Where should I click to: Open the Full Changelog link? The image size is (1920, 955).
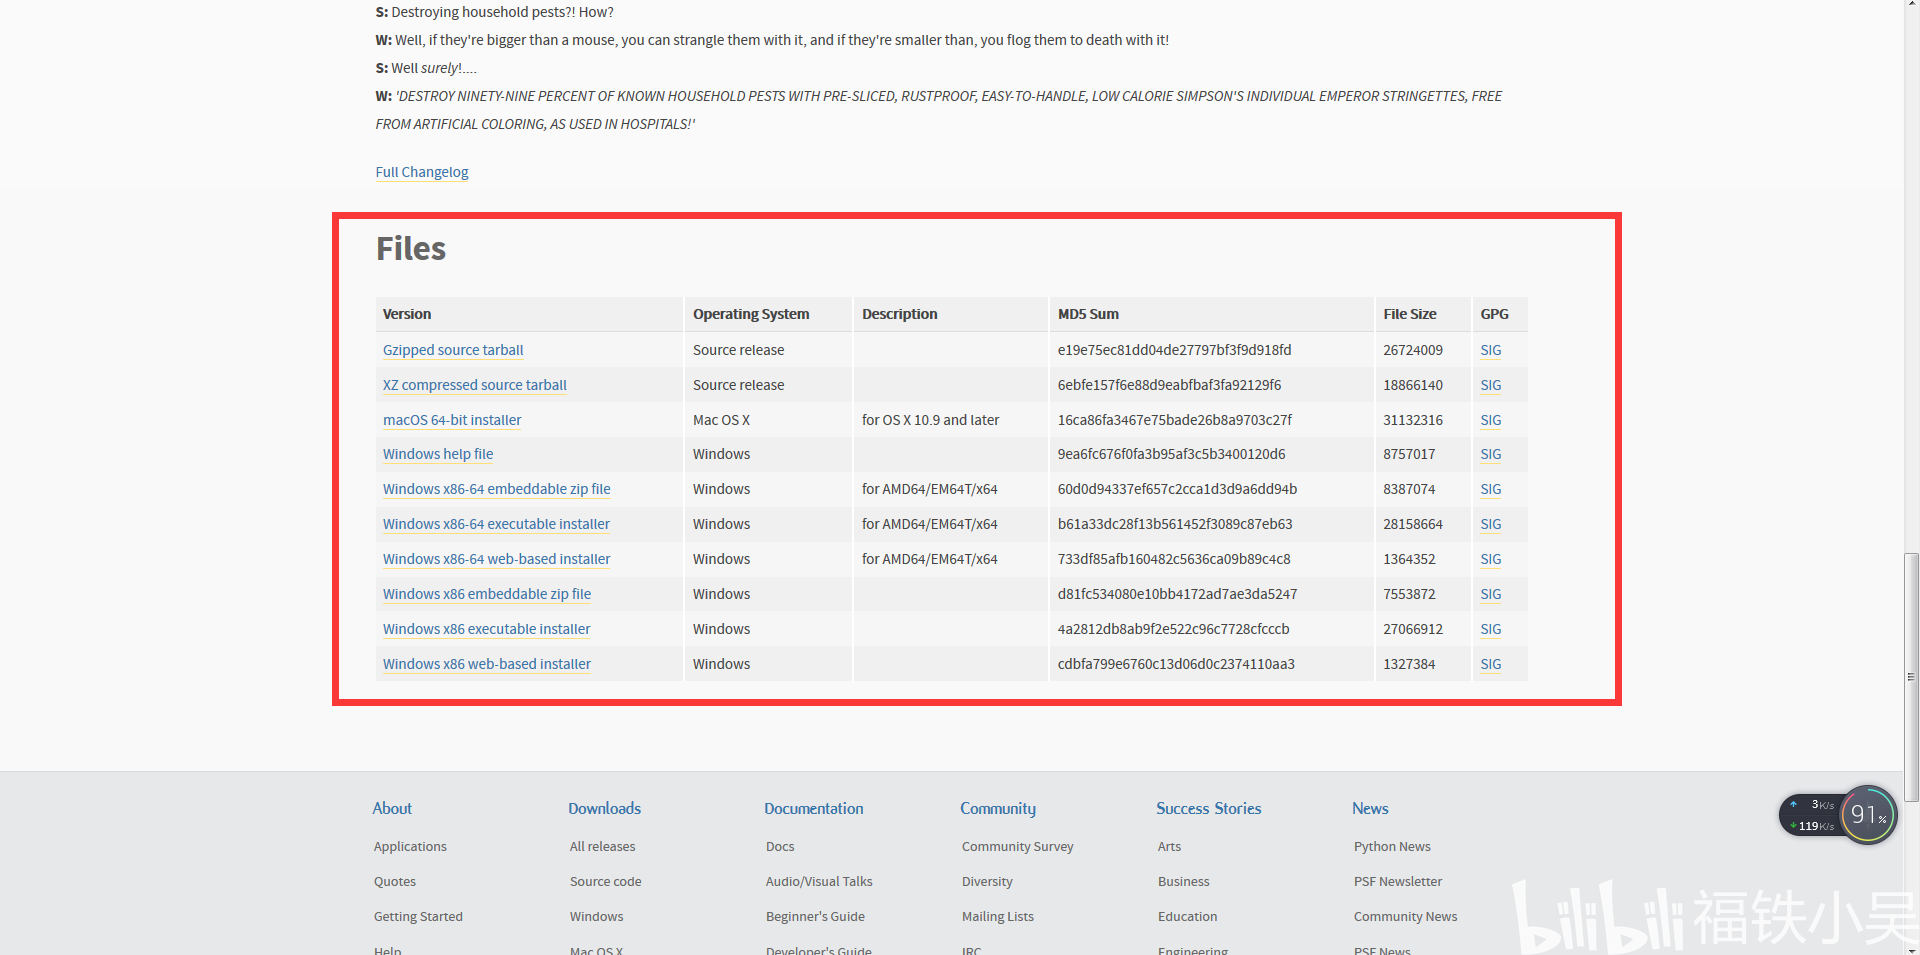422,172
